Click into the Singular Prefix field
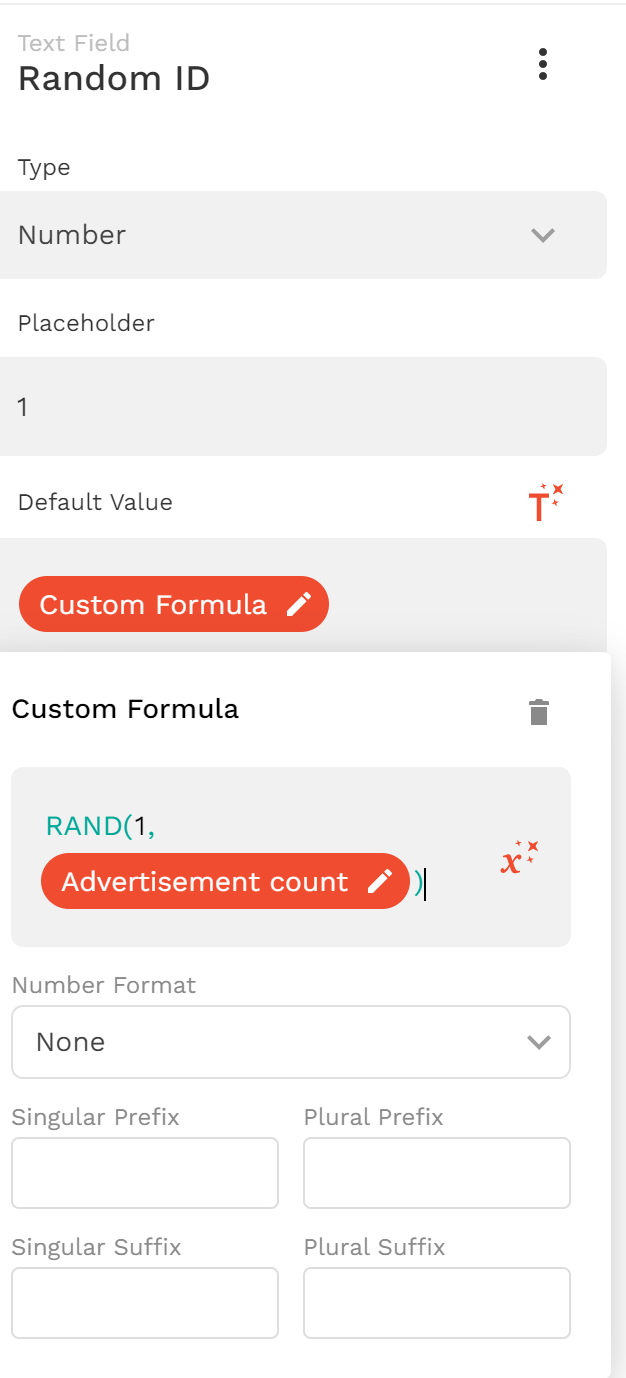Screen dimensions: 626x1378 tap(145, 1172)
